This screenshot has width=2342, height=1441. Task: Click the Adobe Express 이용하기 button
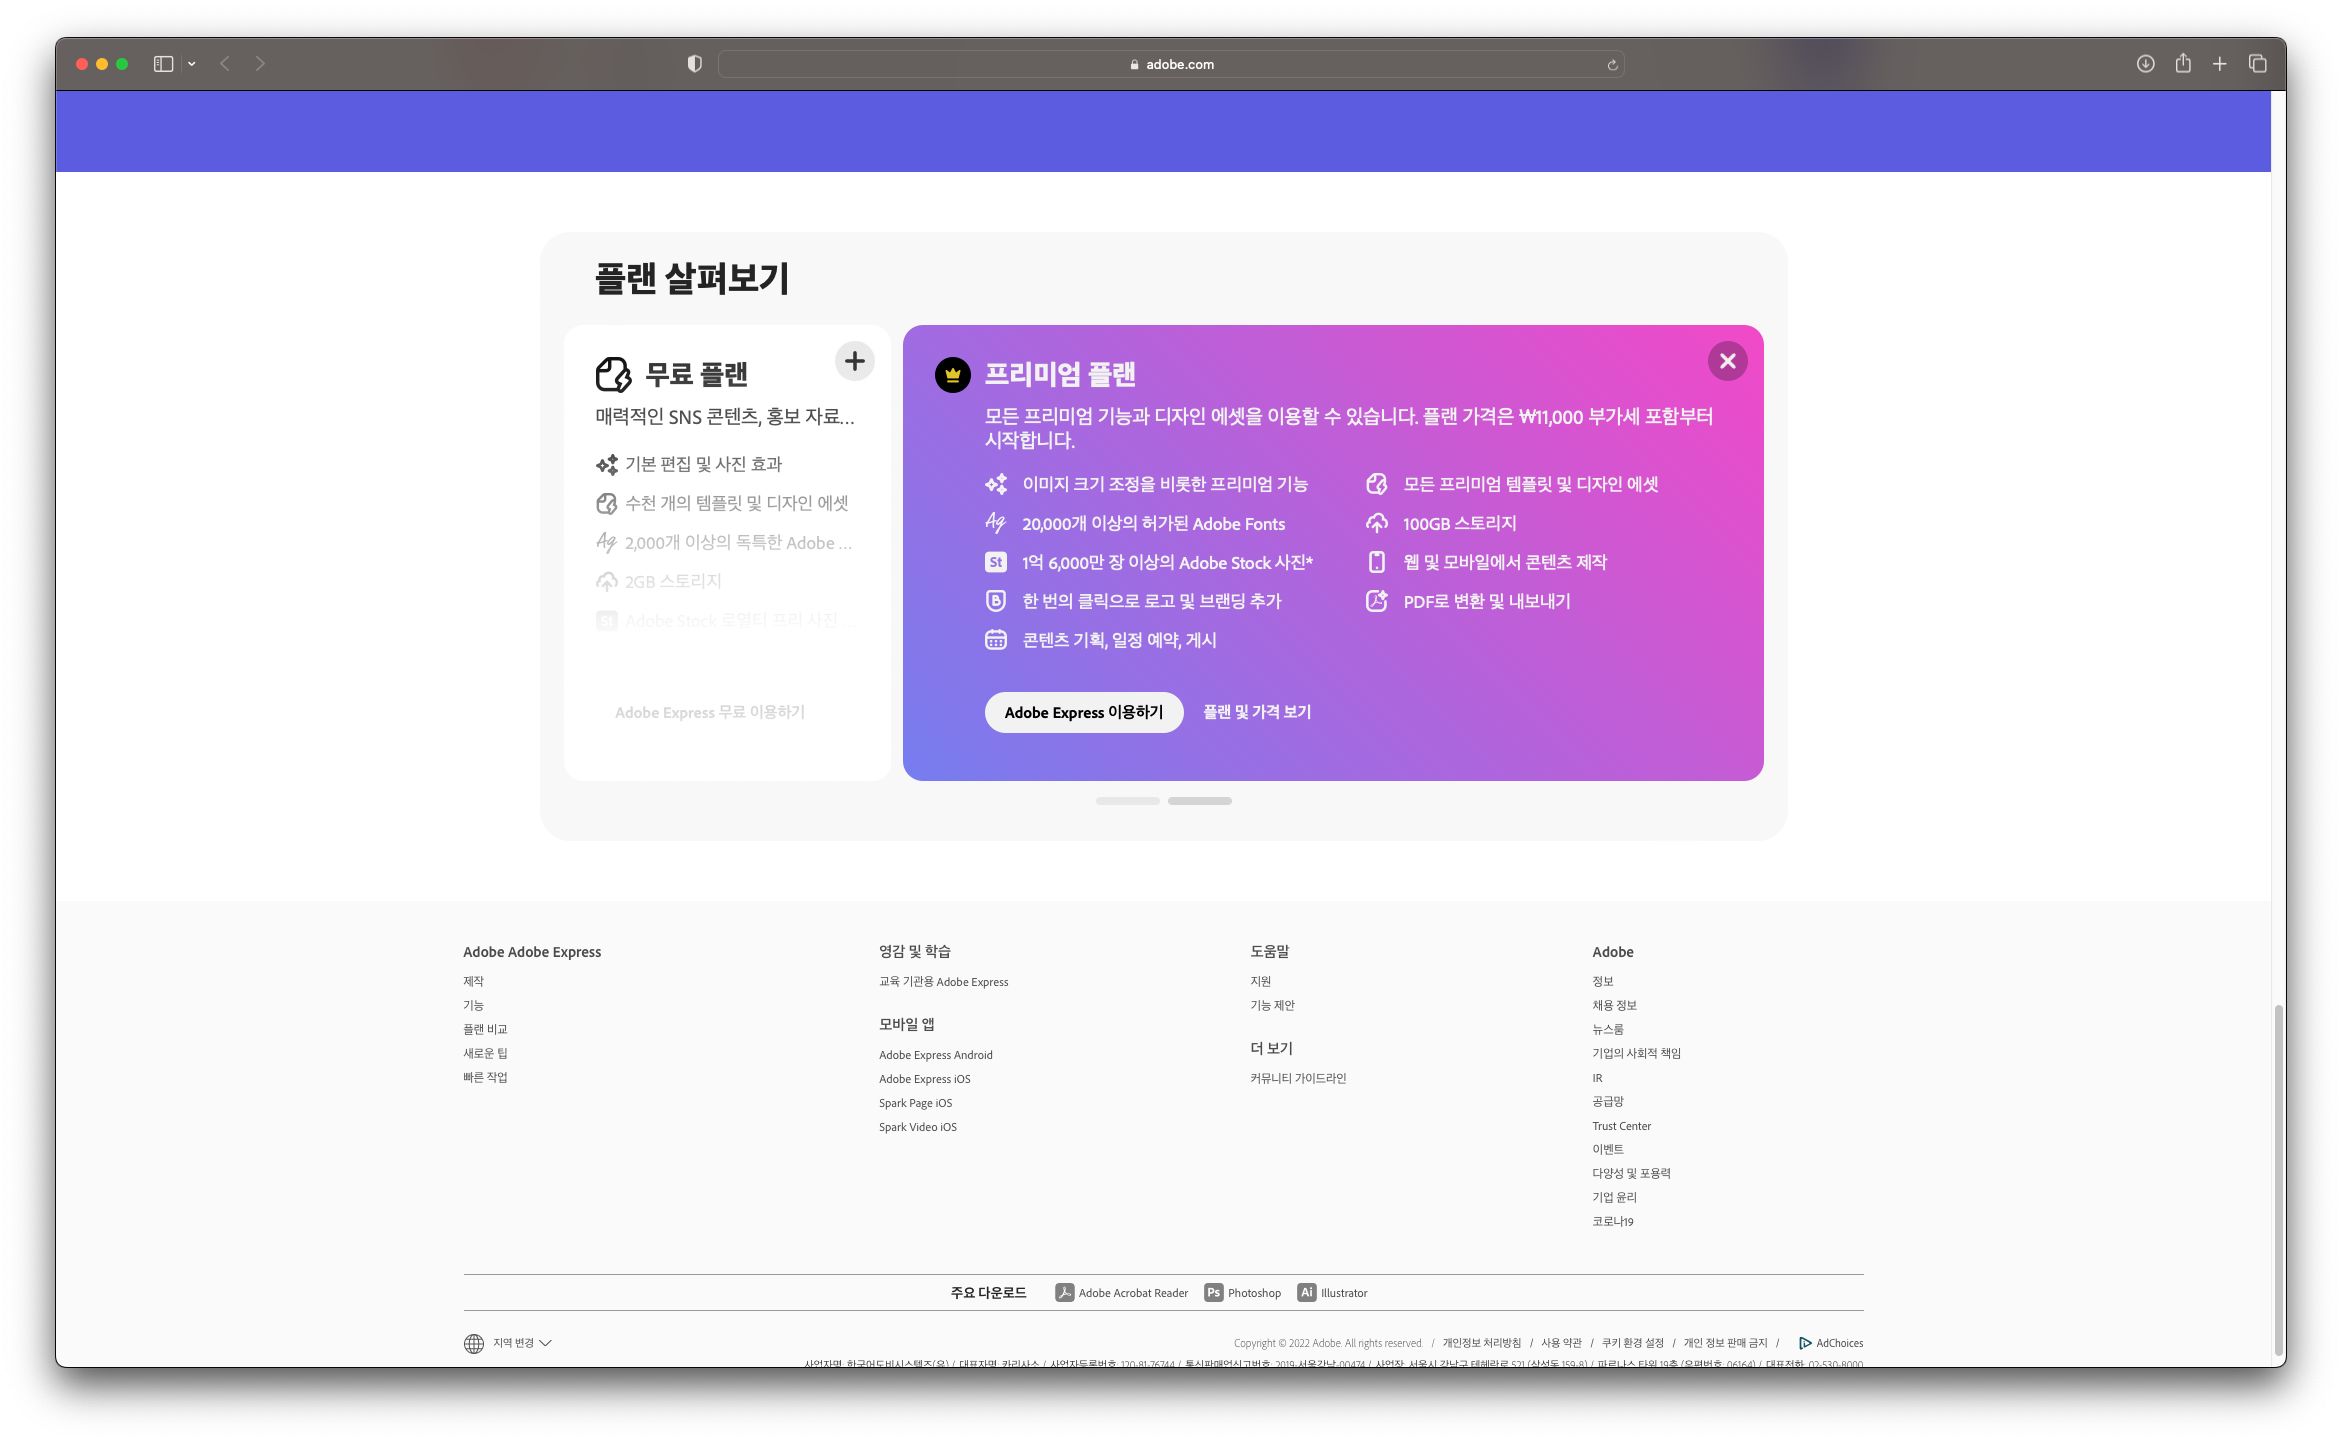click(x=1083, y=712)
